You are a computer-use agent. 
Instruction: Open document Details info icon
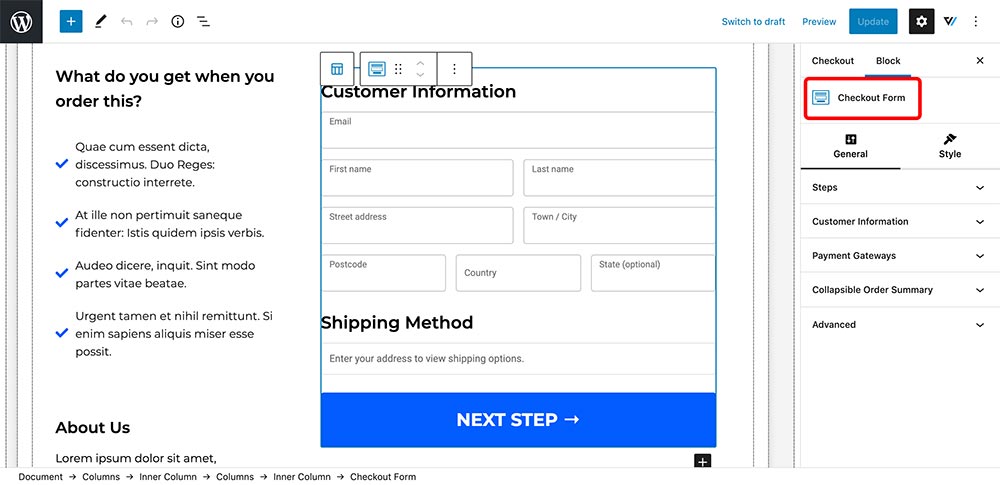[x=178, y=22]
